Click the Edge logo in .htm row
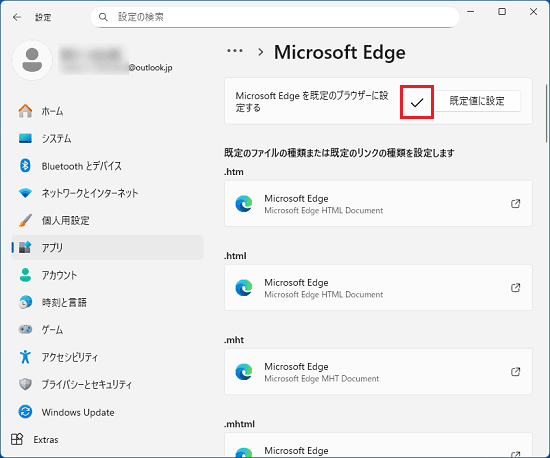 click(x=244, y=204)
